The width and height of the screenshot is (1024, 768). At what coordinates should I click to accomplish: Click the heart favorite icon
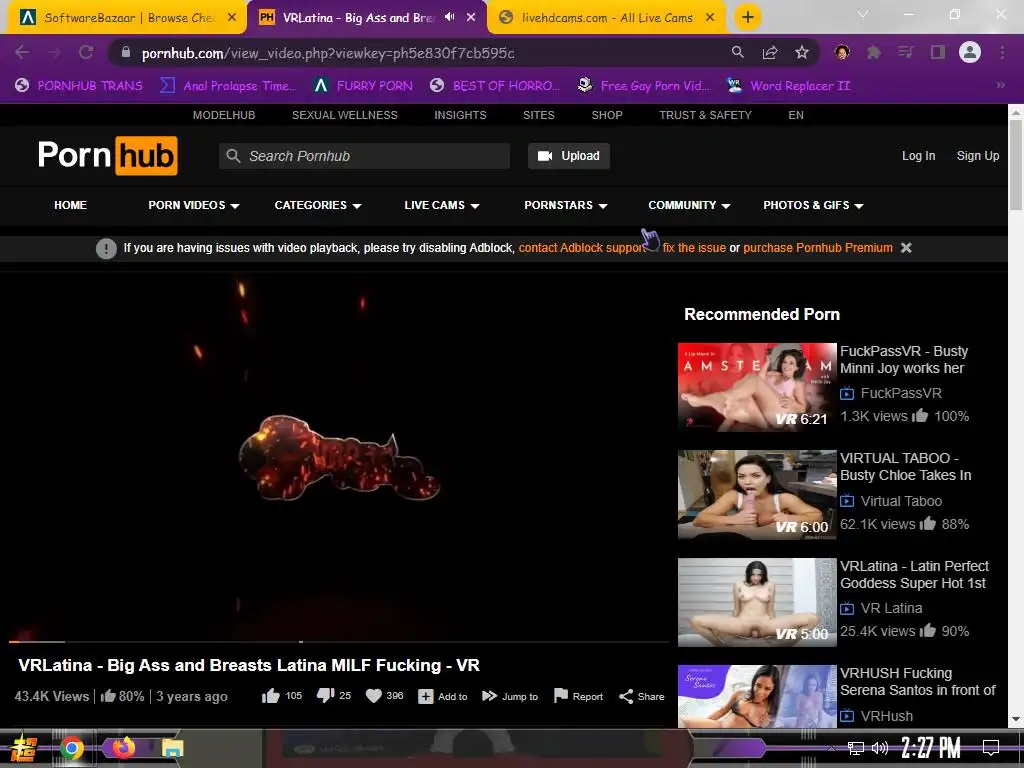coord(374,696)
